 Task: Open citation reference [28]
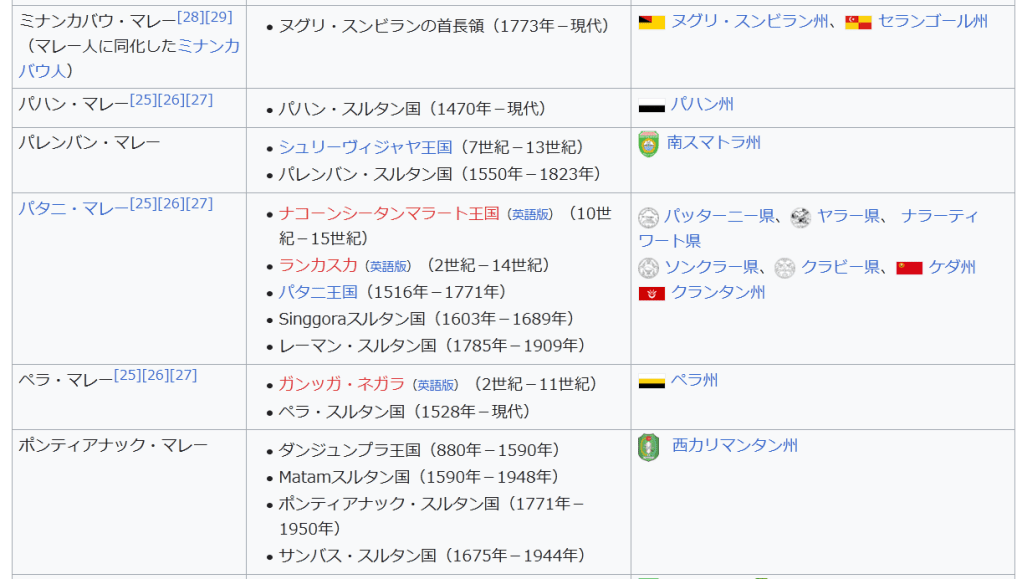point(190,17)
